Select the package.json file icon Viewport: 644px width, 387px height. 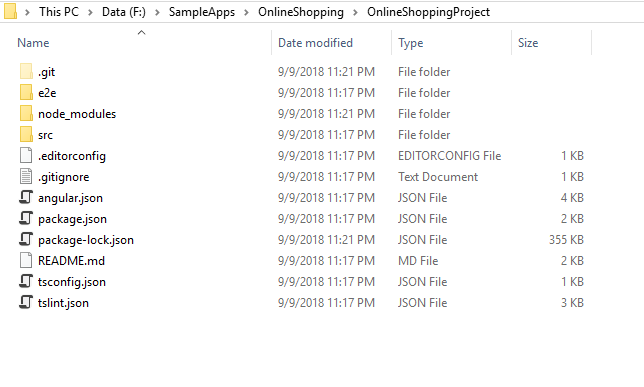click(26, 218)
